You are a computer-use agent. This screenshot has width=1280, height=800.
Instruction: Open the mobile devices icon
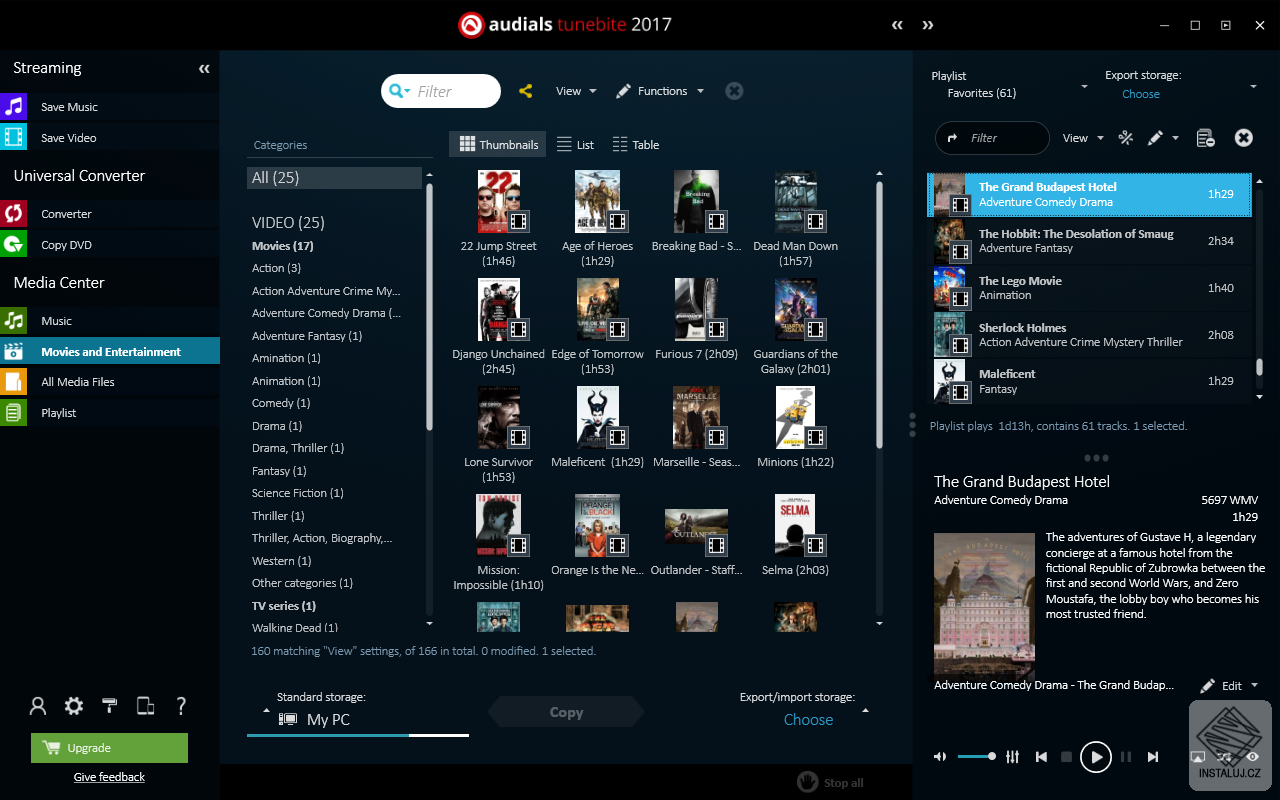pos(145,706)
